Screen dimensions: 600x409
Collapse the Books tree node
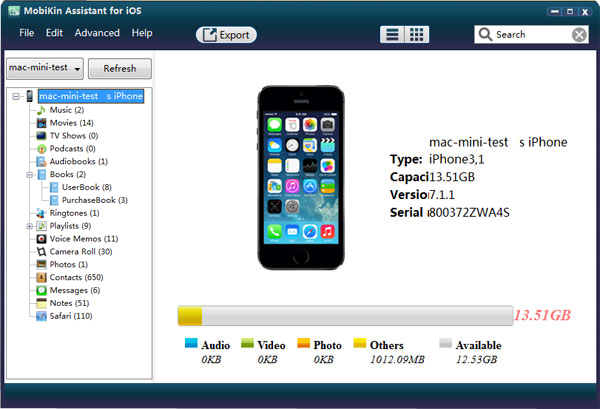click(29, 174)
